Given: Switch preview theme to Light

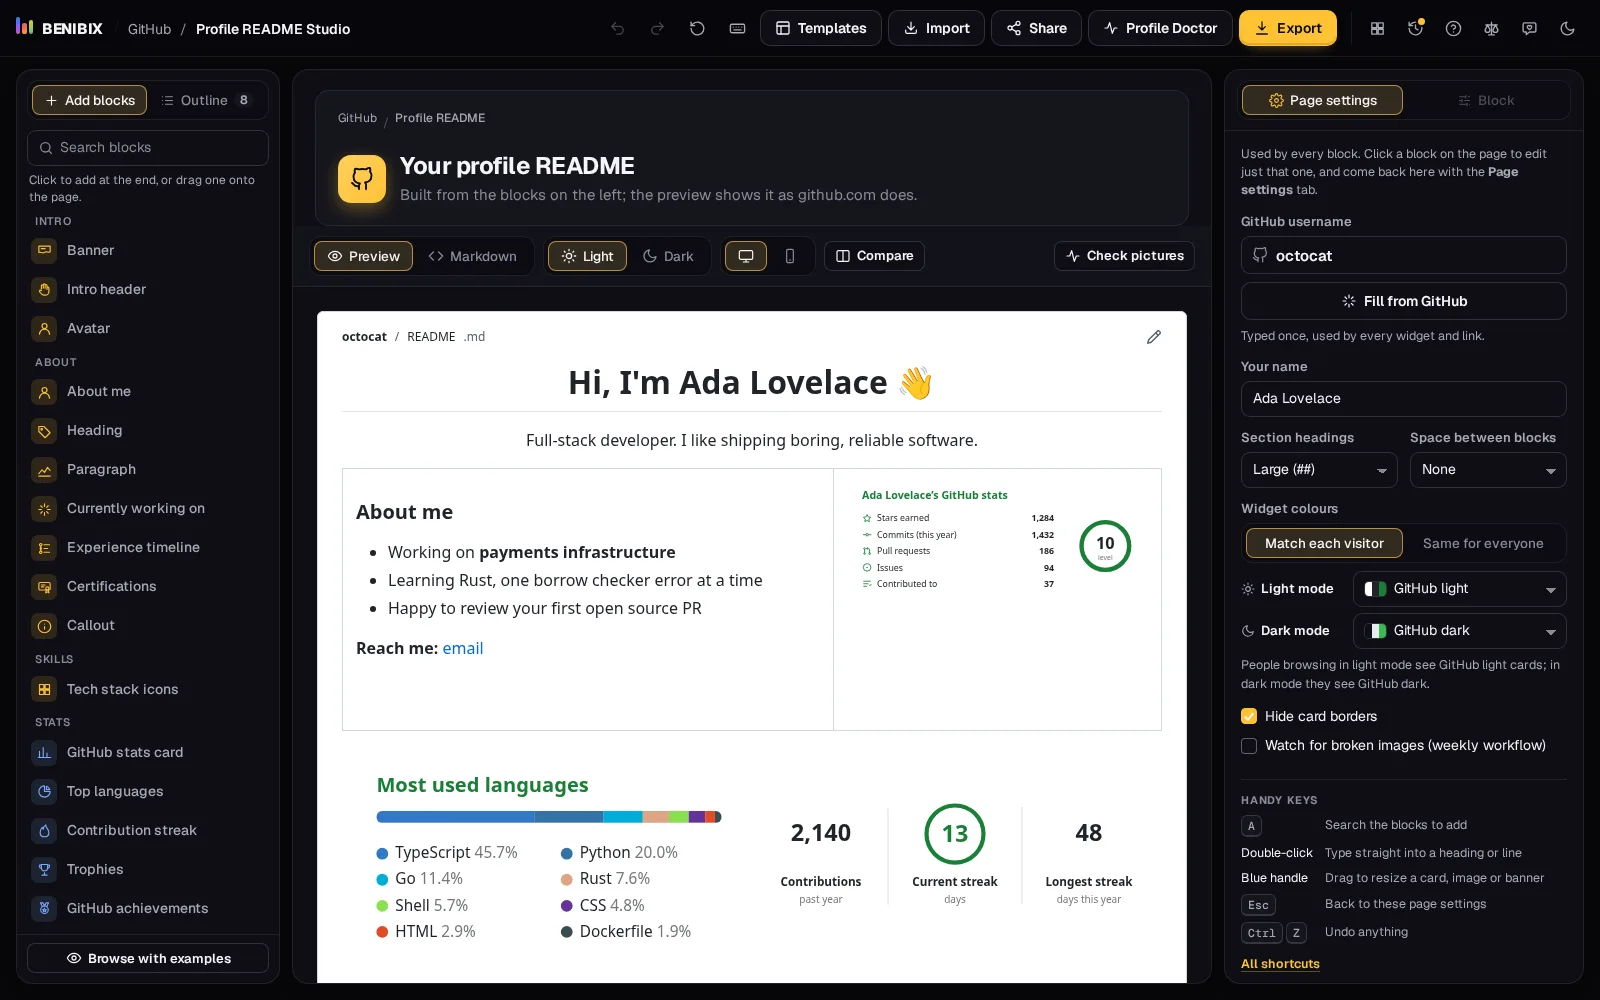Looking at the screenshot, I should tap(587, 256).
